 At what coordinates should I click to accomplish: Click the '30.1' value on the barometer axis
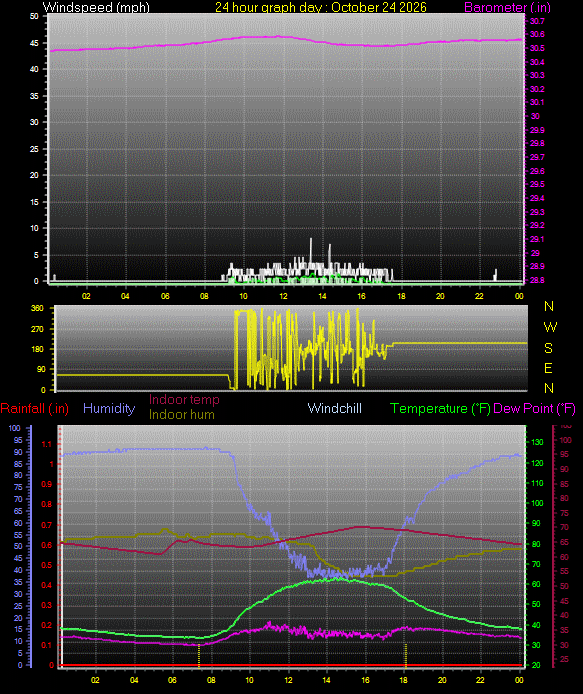537,102
